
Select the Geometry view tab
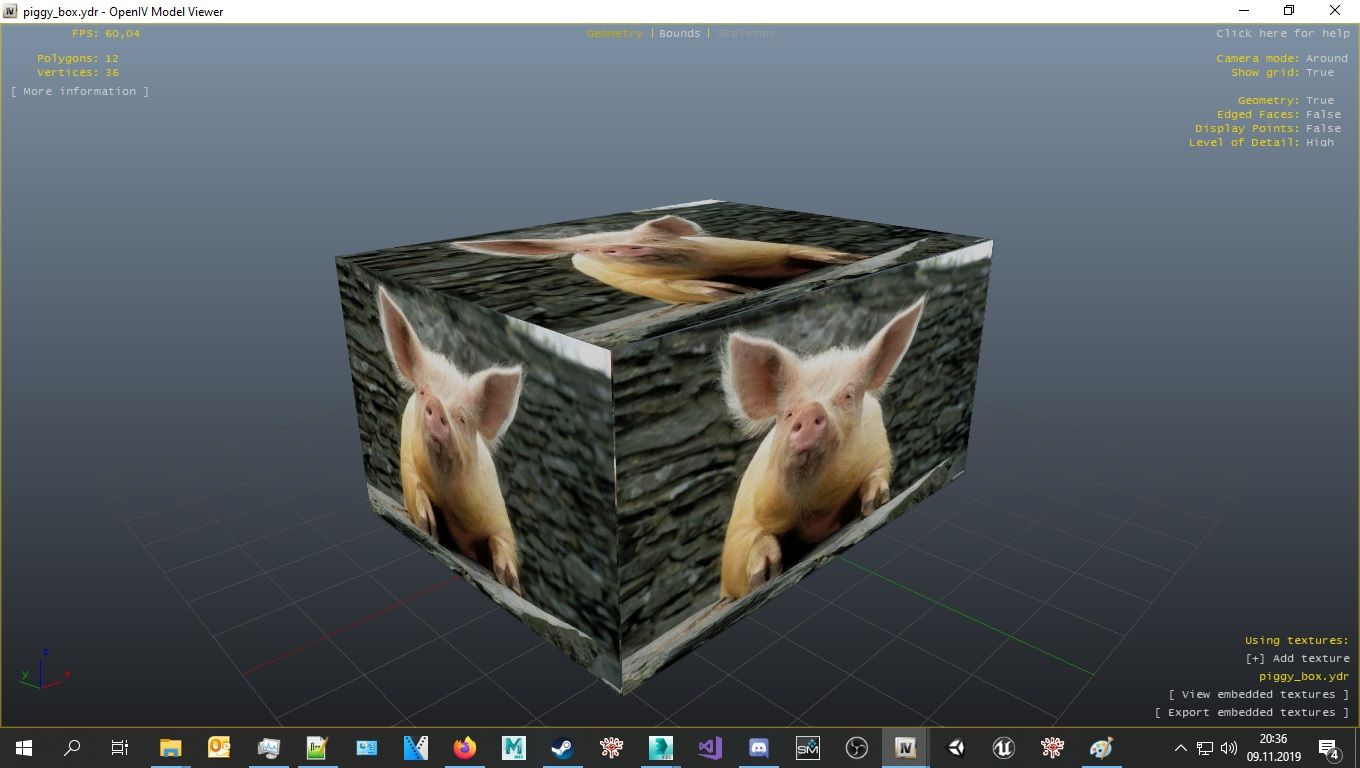tap(614, 33)
